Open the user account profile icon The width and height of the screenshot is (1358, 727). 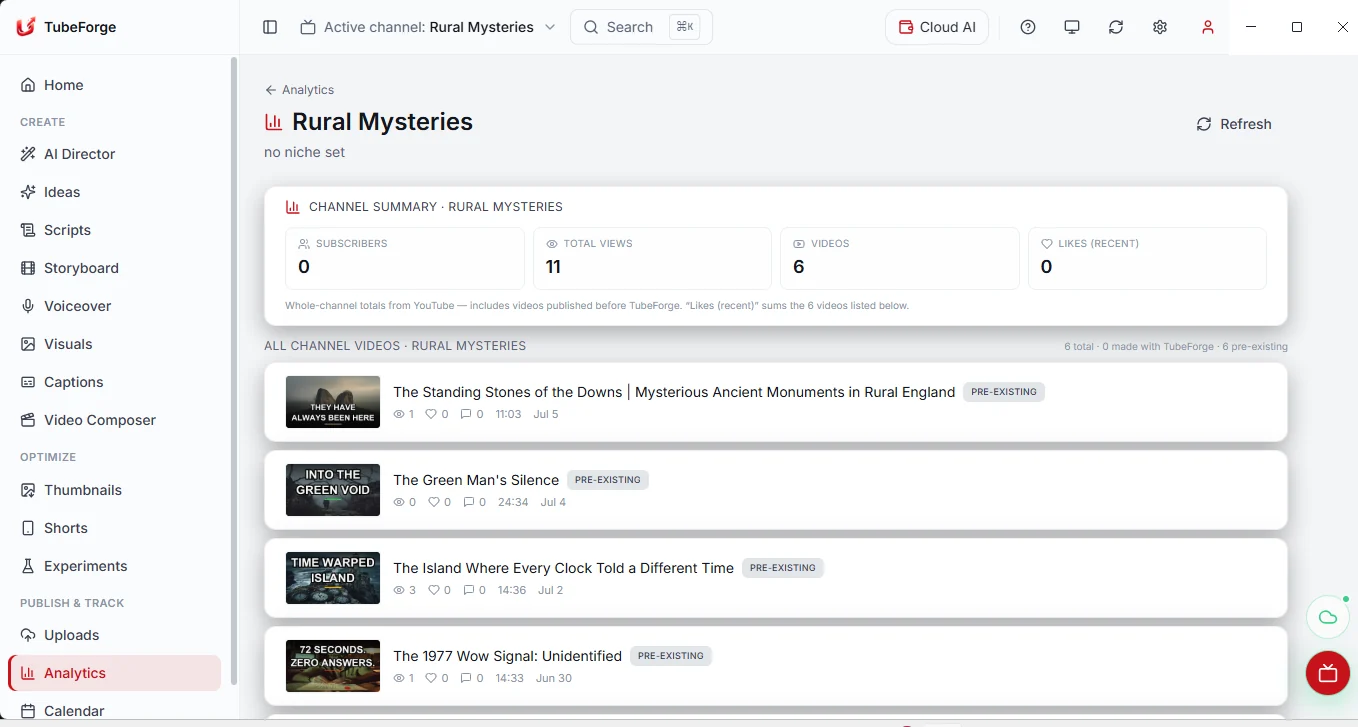(x=1208, y=27)
